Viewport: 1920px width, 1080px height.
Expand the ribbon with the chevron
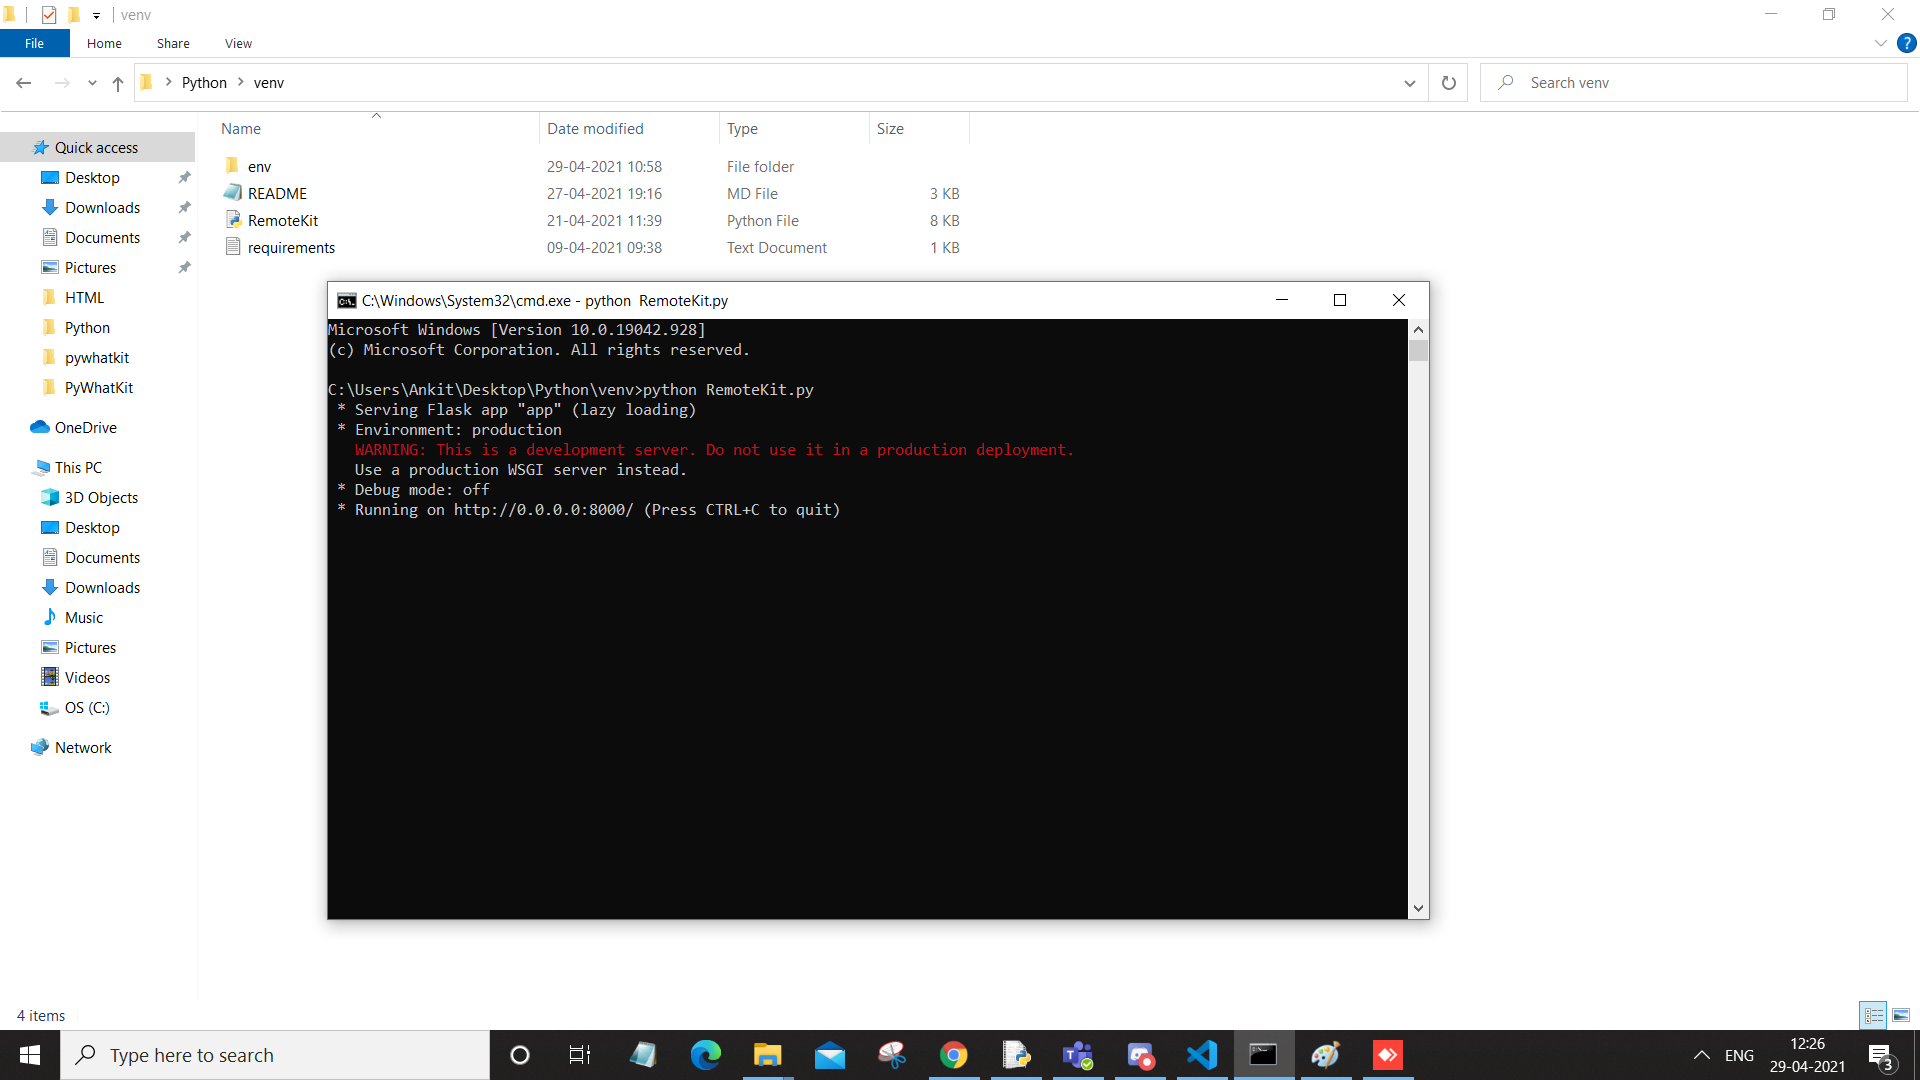1880,43
